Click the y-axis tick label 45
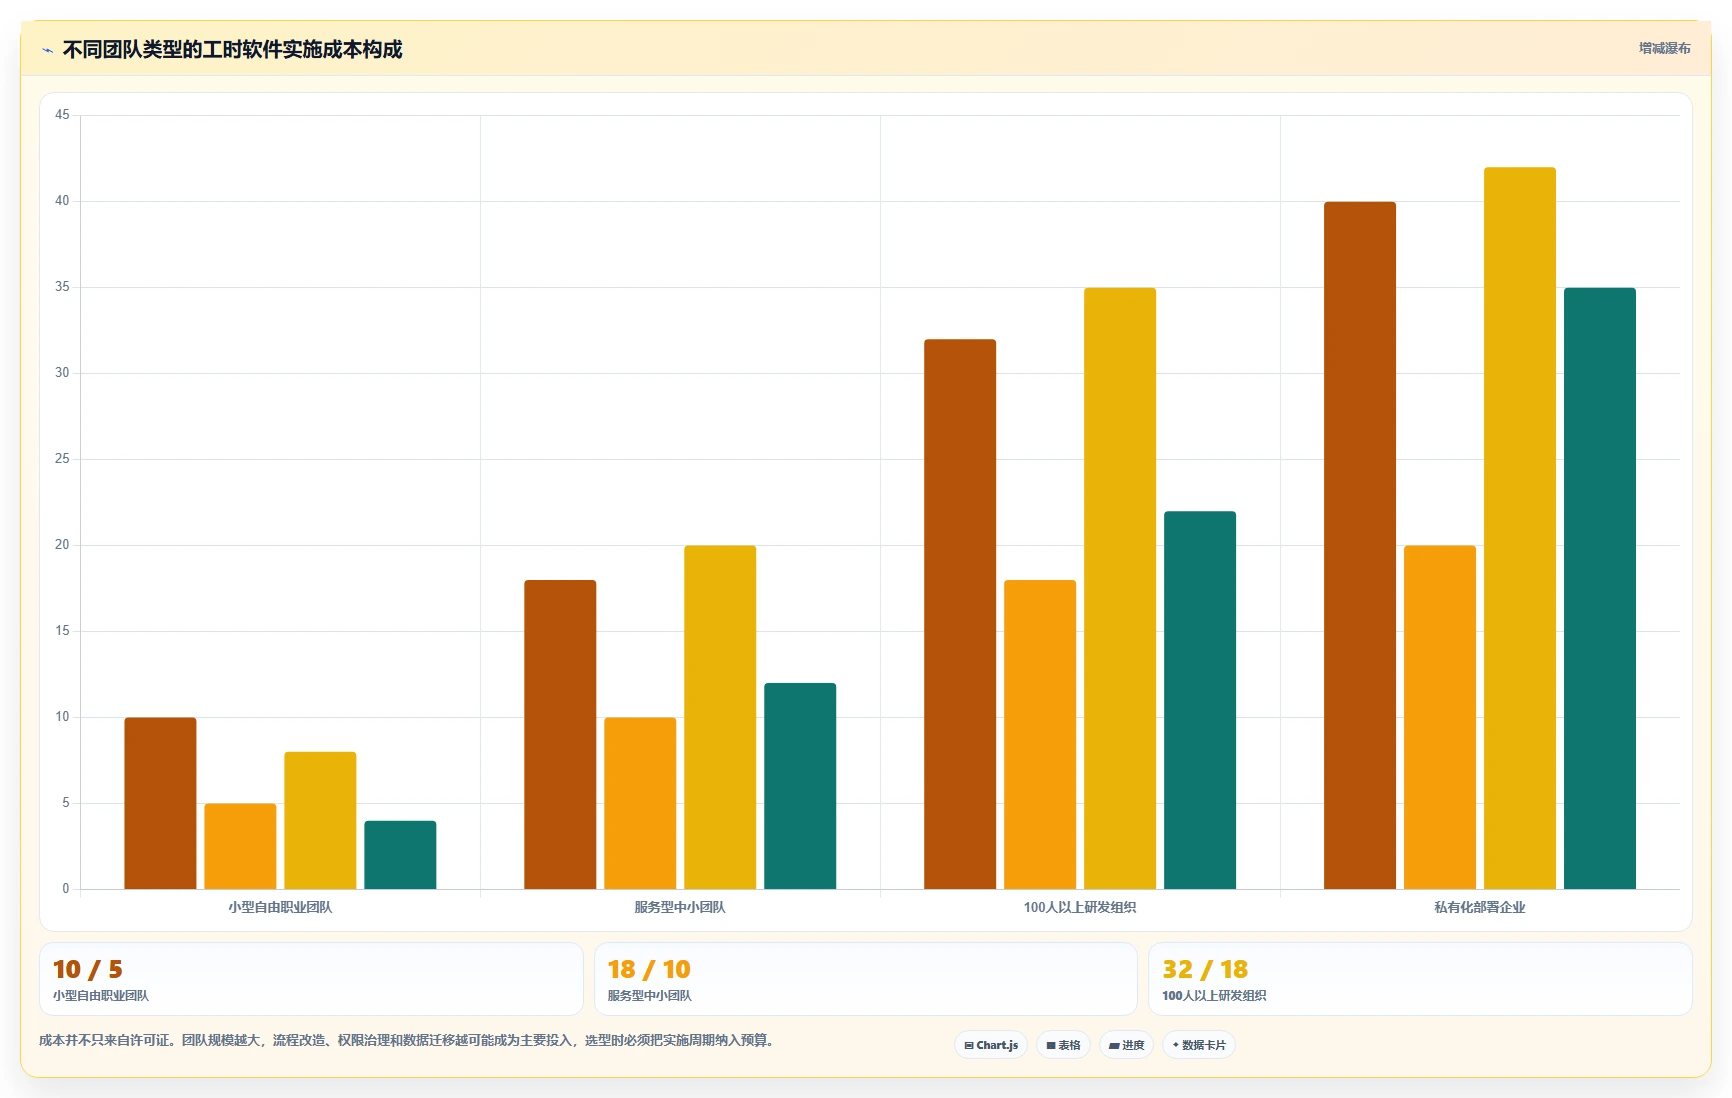The height and width of the screenshot is (1098, 1732). pos(62,115)
